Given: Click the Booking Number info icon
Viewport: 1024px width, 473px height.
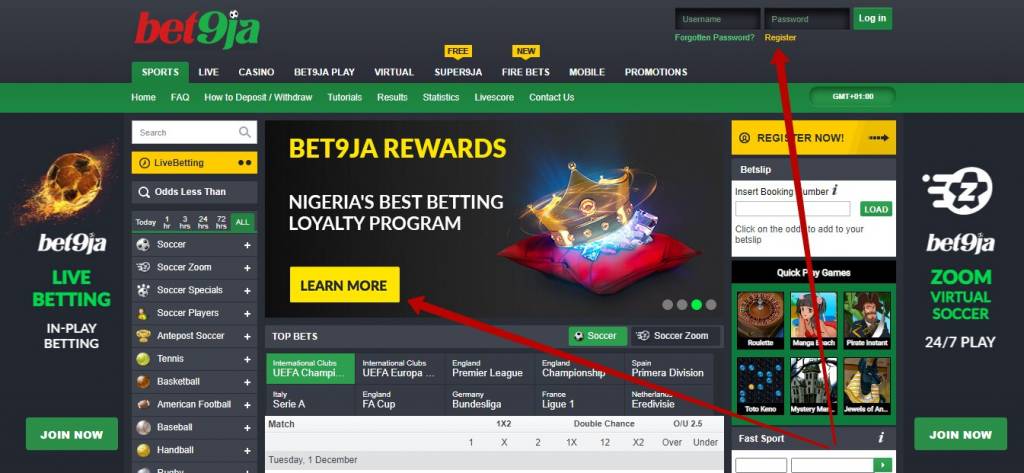Looking at the screenshot, I should [835, 191].
